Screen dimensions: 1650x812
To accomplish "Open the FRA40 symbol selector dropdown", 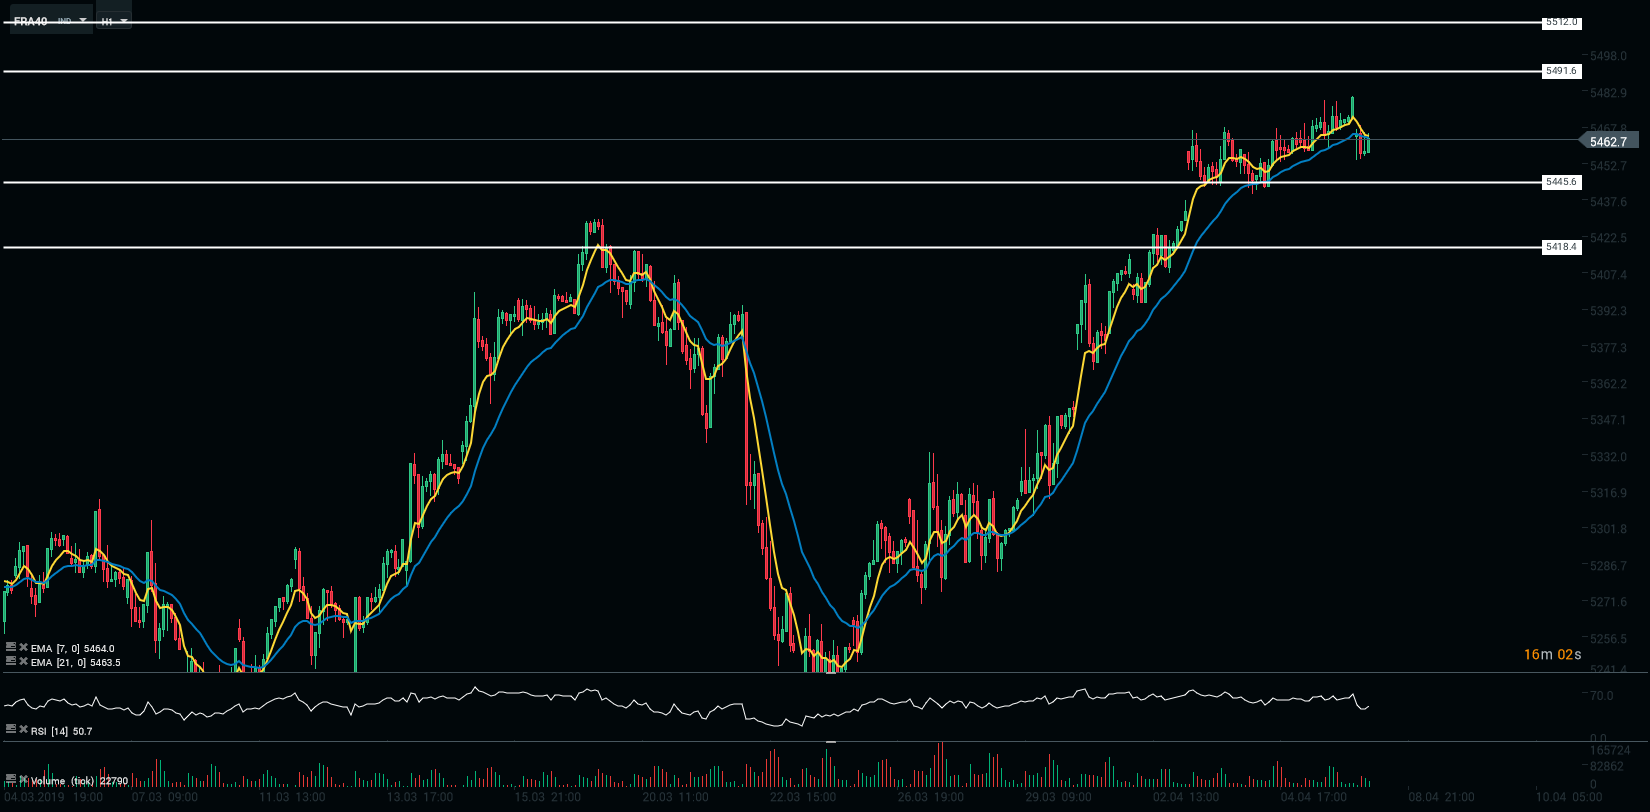I will click(50, 20).
